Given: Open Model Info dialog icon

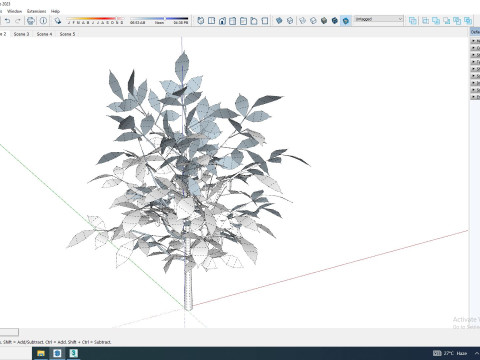Looking at the screenshot, I should [x=43, y=21].
